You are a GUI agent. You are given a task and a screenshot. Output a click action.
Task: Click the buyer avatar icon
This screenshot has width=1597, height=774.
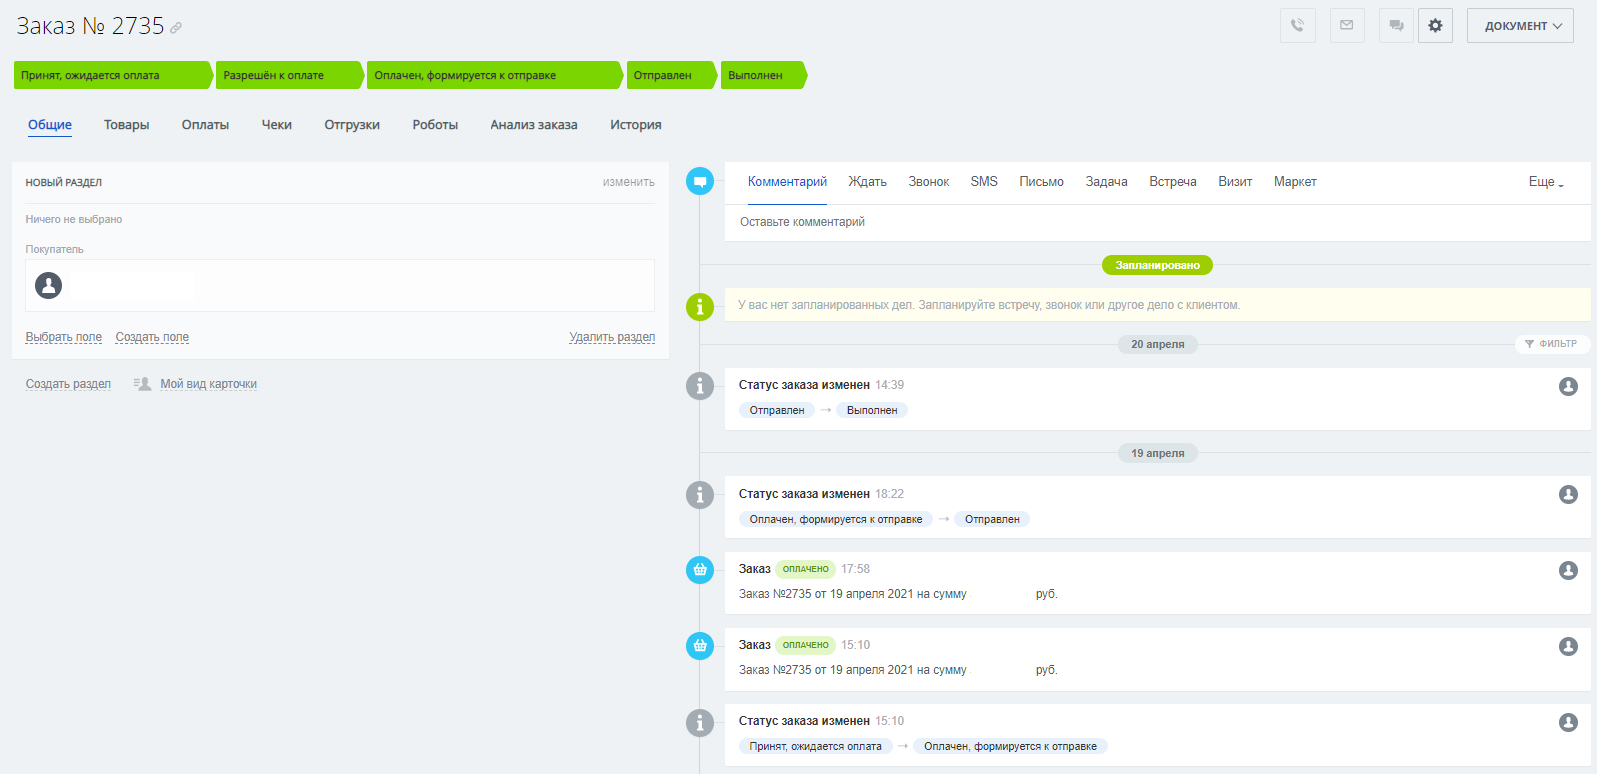(49, 285)
